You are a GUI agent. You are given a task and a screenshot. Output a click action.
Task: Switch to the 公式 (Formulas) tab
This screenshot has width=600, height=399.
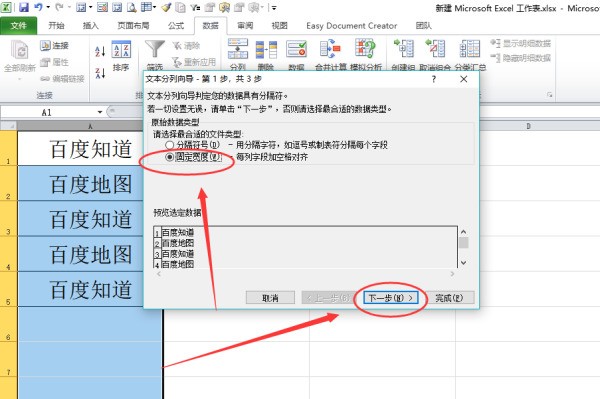[x=176, y=26]
